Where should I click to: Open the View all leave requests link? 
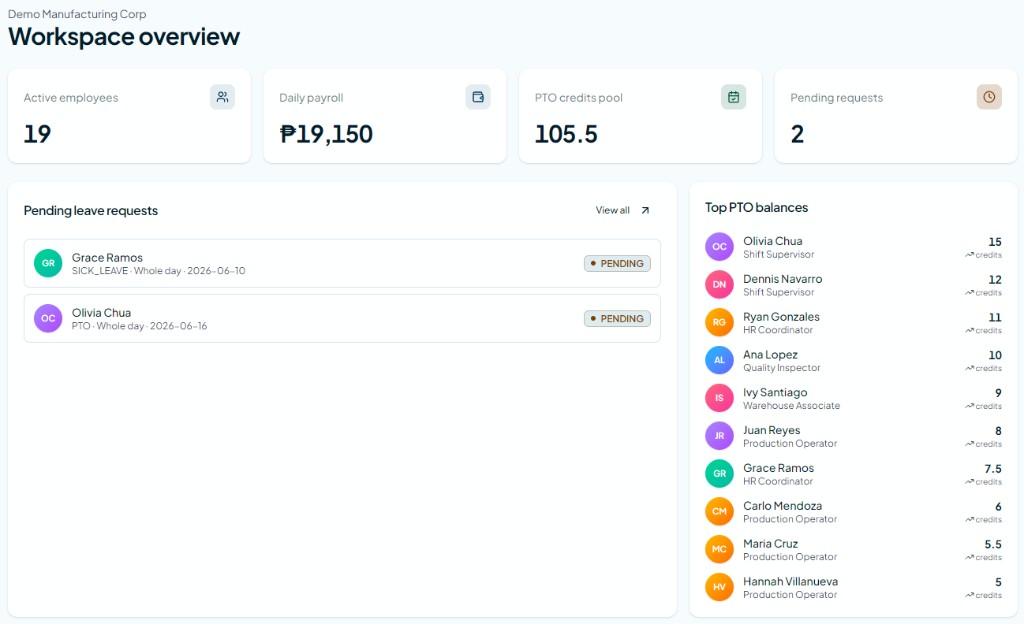(x=622, y=210)
